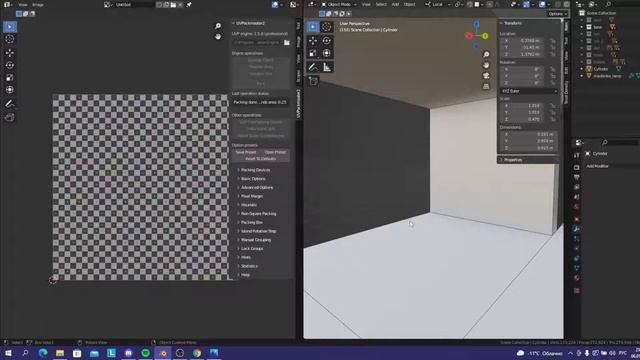The width and height of the screenshot is (640, 360).
Task: Activate the 3D viewport Cursor tool
Action: coord(327,27)
